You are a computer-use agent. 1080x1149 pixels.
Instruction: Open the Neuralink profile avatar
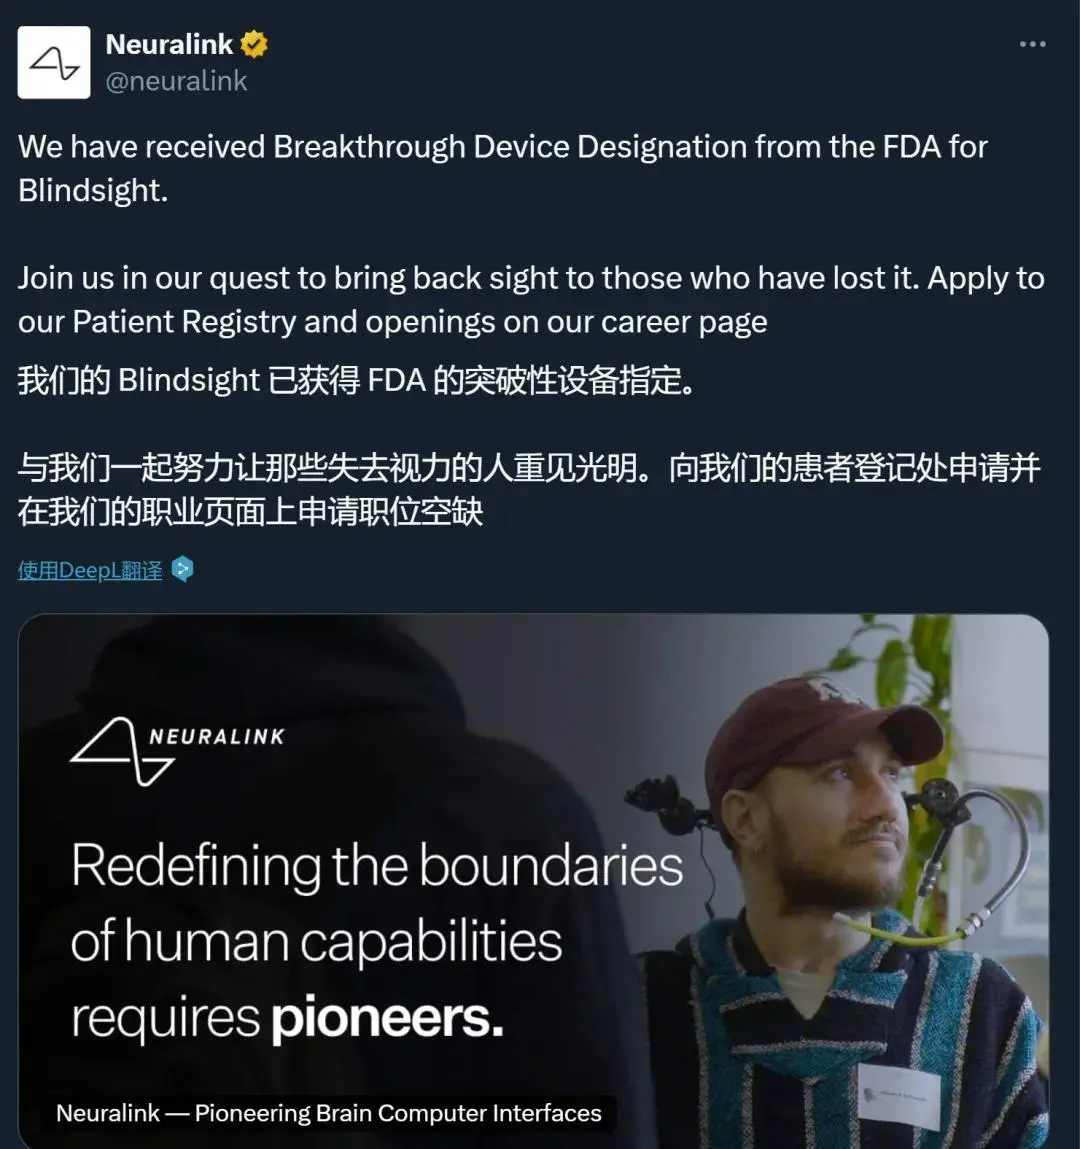coord(53,62)
